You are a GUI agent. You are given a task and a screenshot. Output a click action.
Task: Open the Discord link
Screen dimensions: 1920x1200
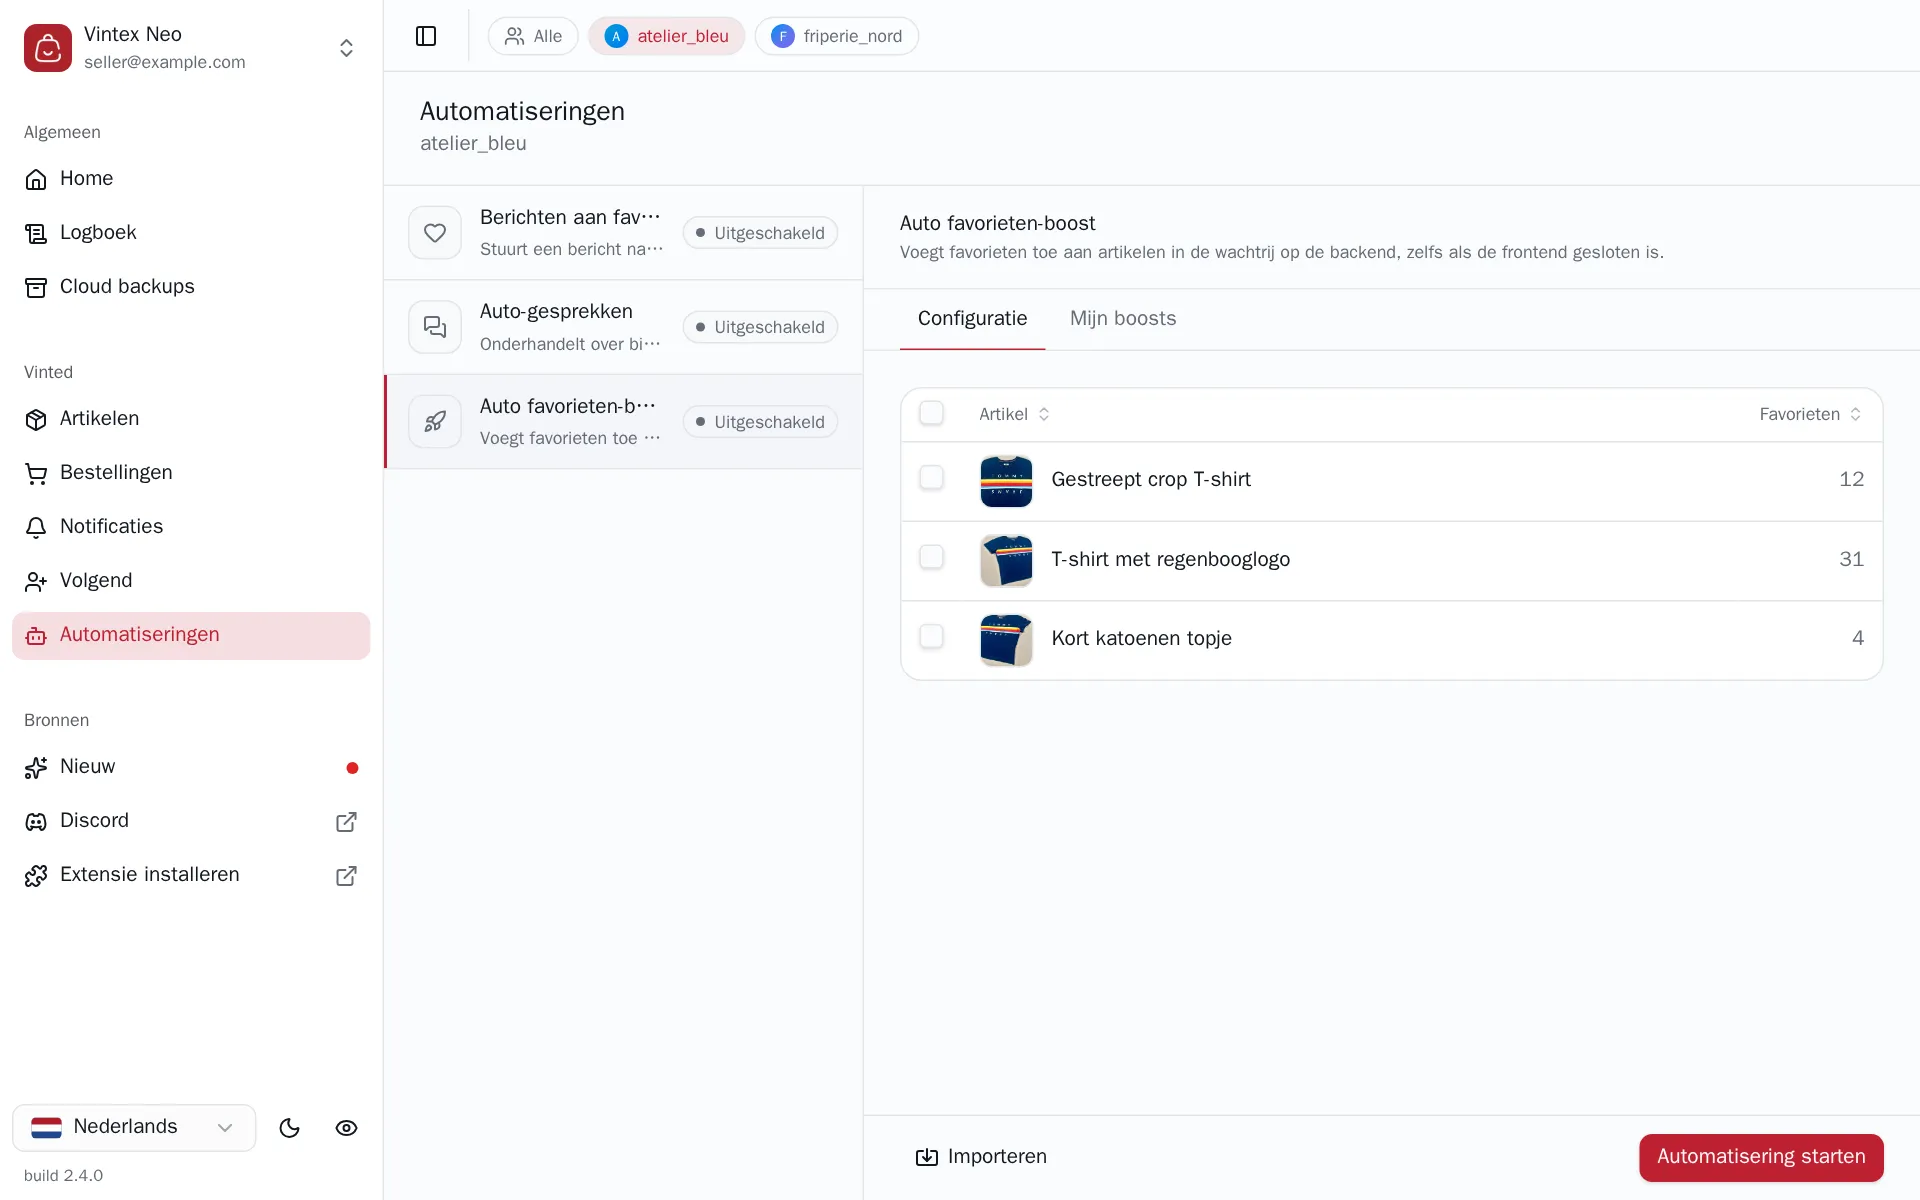pos(191,821)
